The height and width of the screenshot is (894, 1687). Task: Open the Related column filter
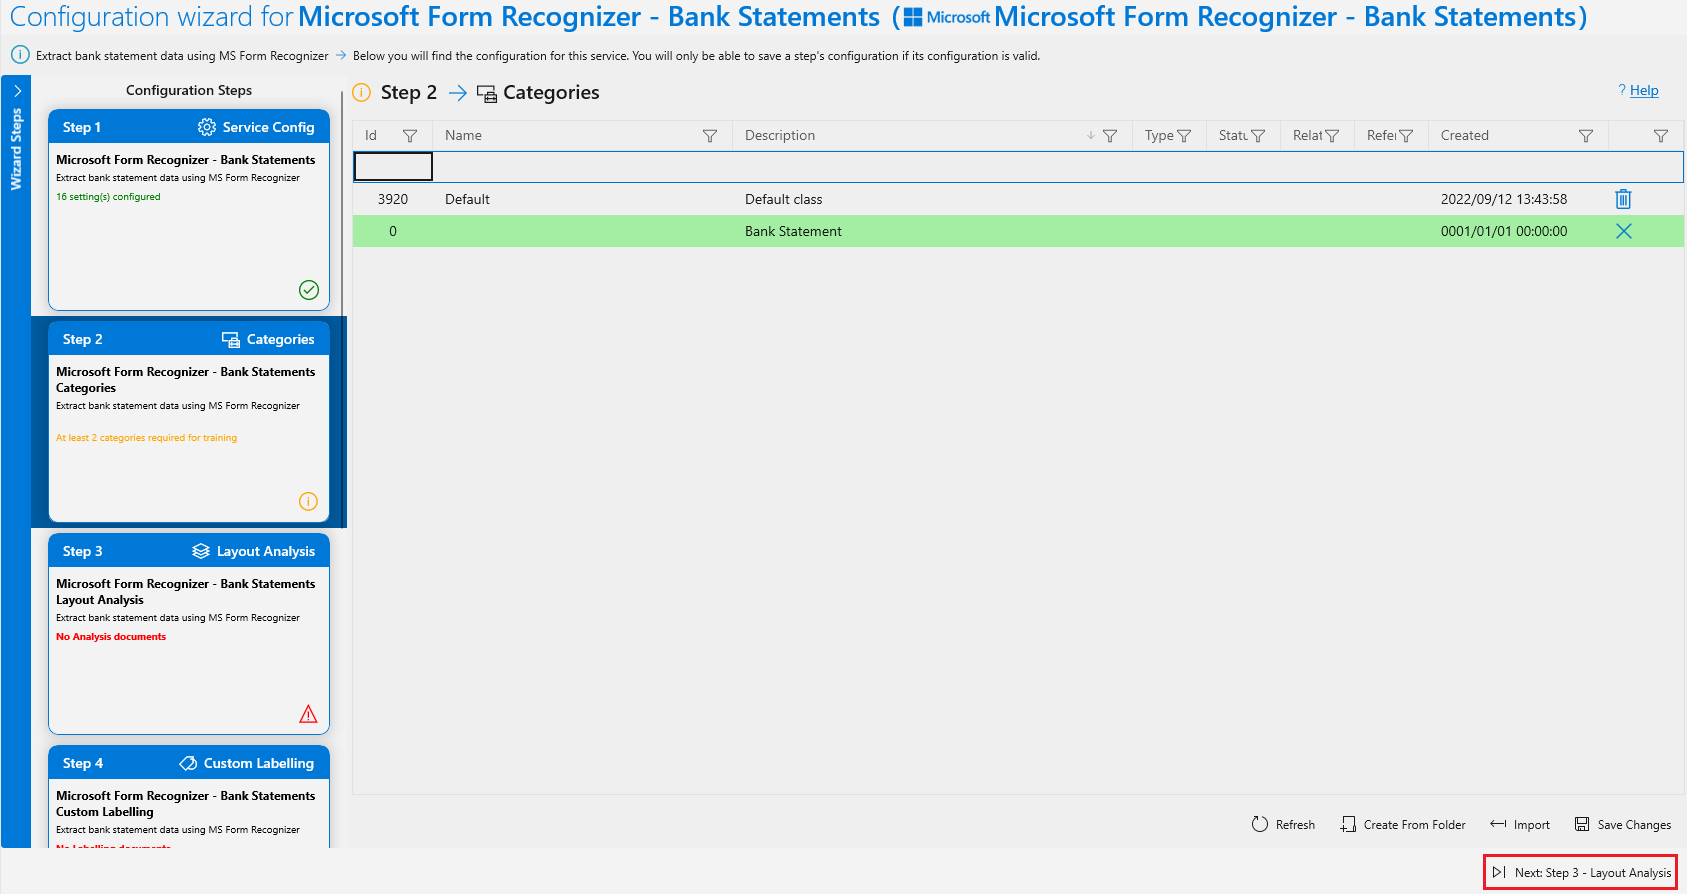coord(1332,136)
